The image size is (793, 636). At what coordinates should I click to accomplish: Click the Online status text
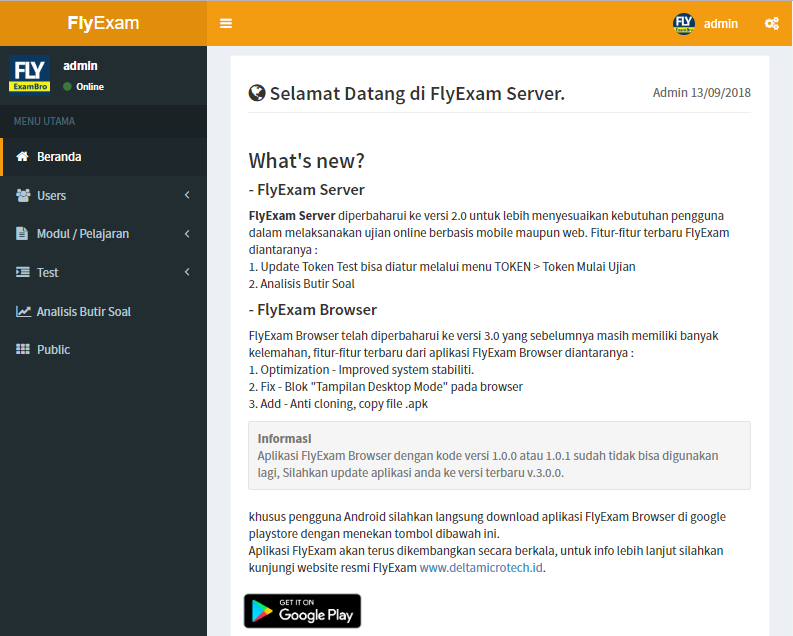coord(90,86)
